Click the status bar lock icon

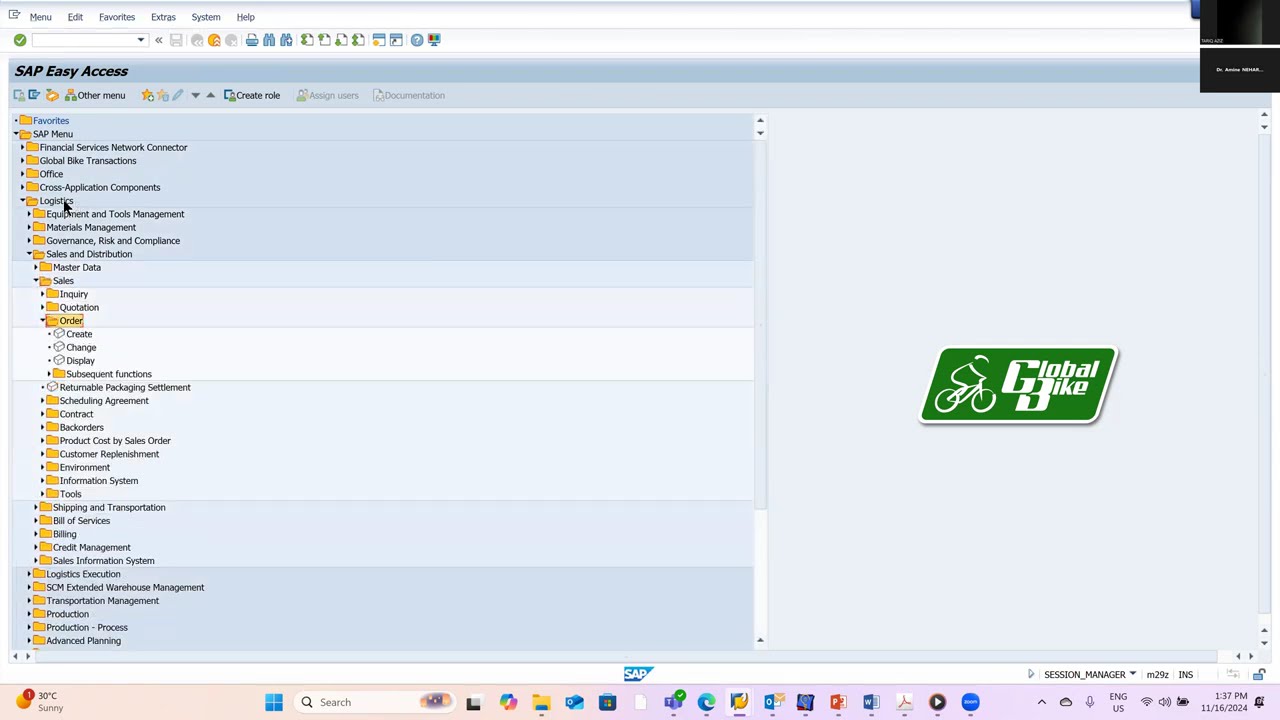[x=1259, y=675]
